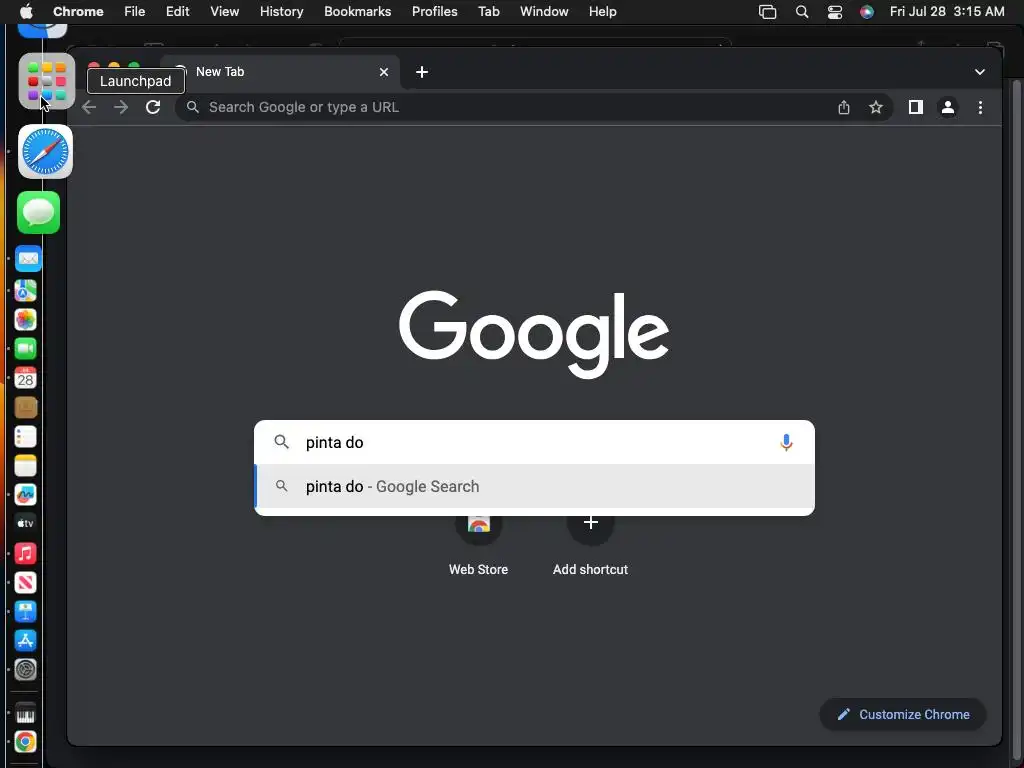The image size is (1024, 768).
Task: Click the overlapping windows icon in the menu bar
Action: coord(767,12)
